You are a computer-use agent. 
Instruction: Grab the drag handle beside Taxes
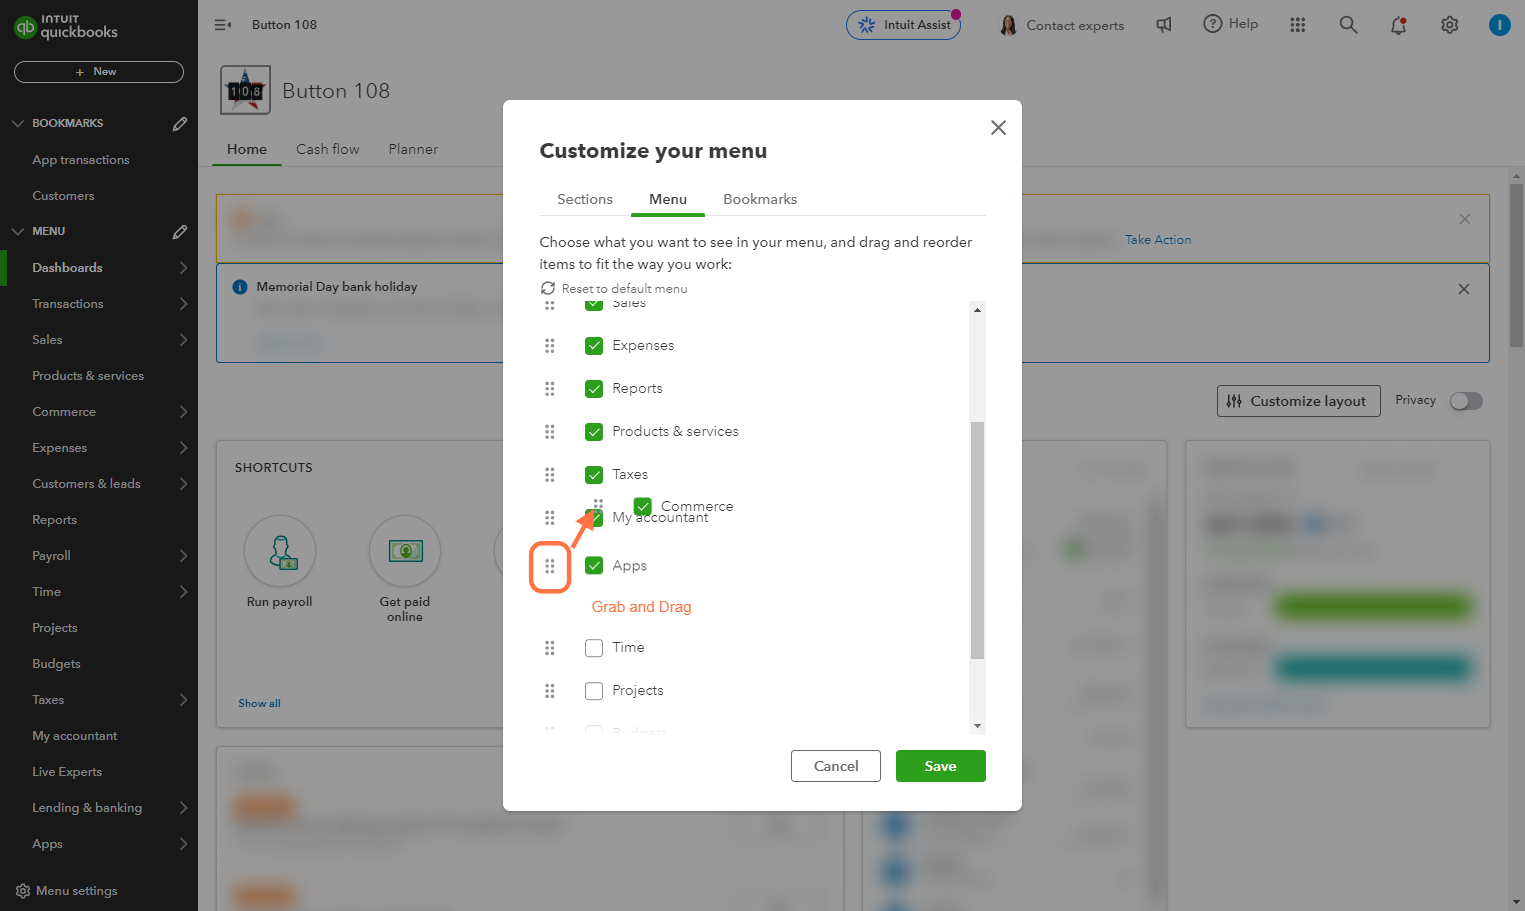(550, 475)
